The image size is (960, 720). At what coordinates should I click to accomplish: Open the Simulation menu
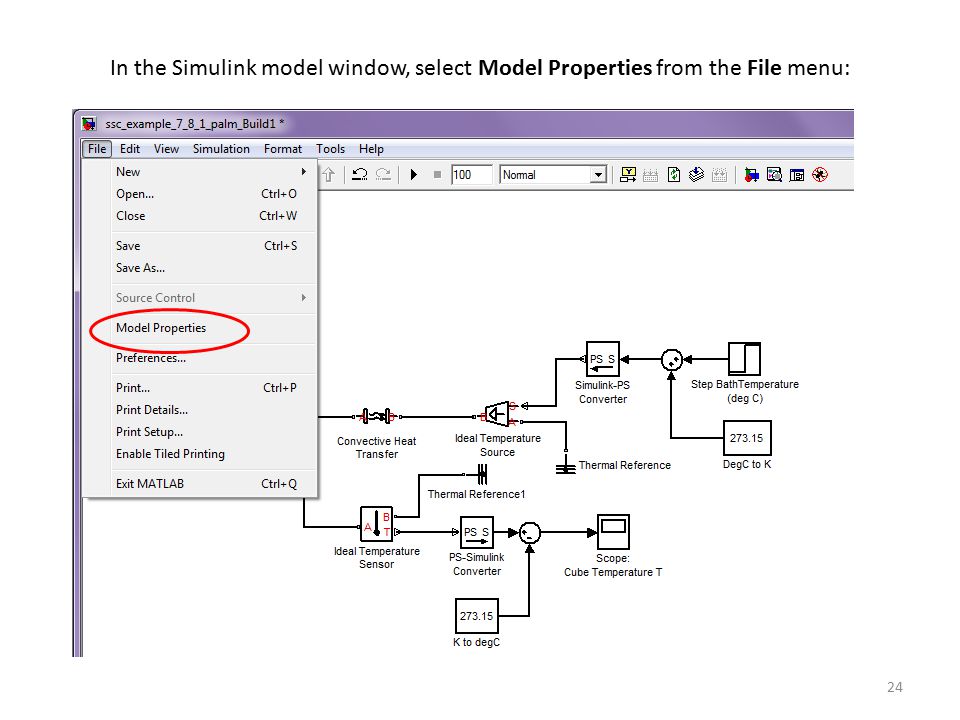coord(221,149)
